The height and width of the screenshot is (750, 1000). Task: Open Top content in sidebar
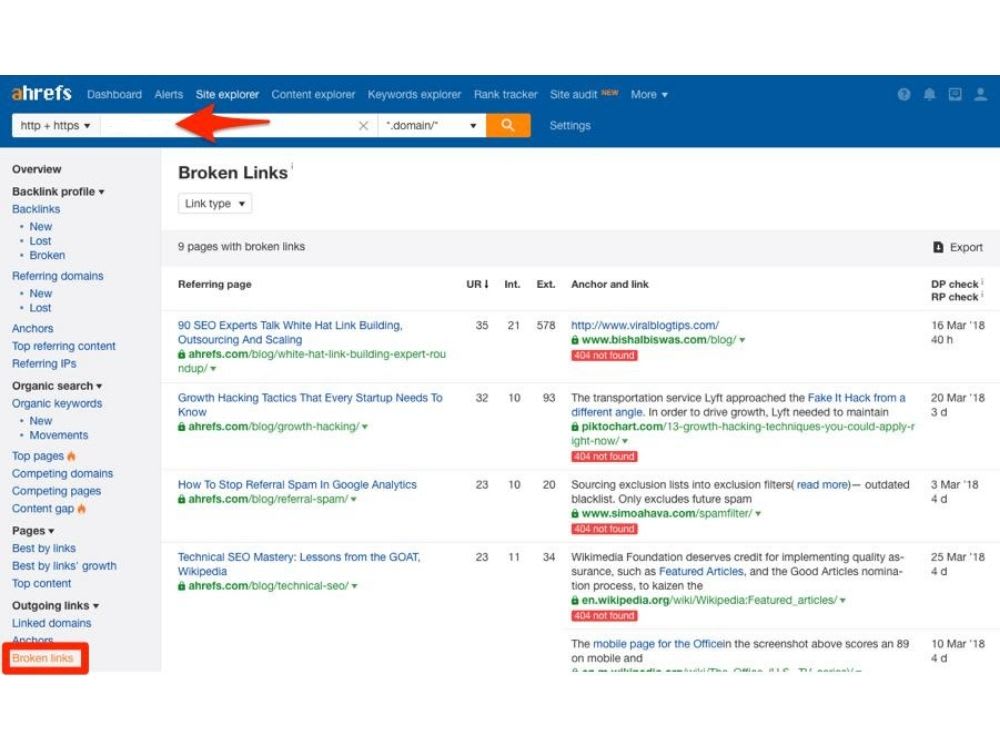[x=41, y=583]
